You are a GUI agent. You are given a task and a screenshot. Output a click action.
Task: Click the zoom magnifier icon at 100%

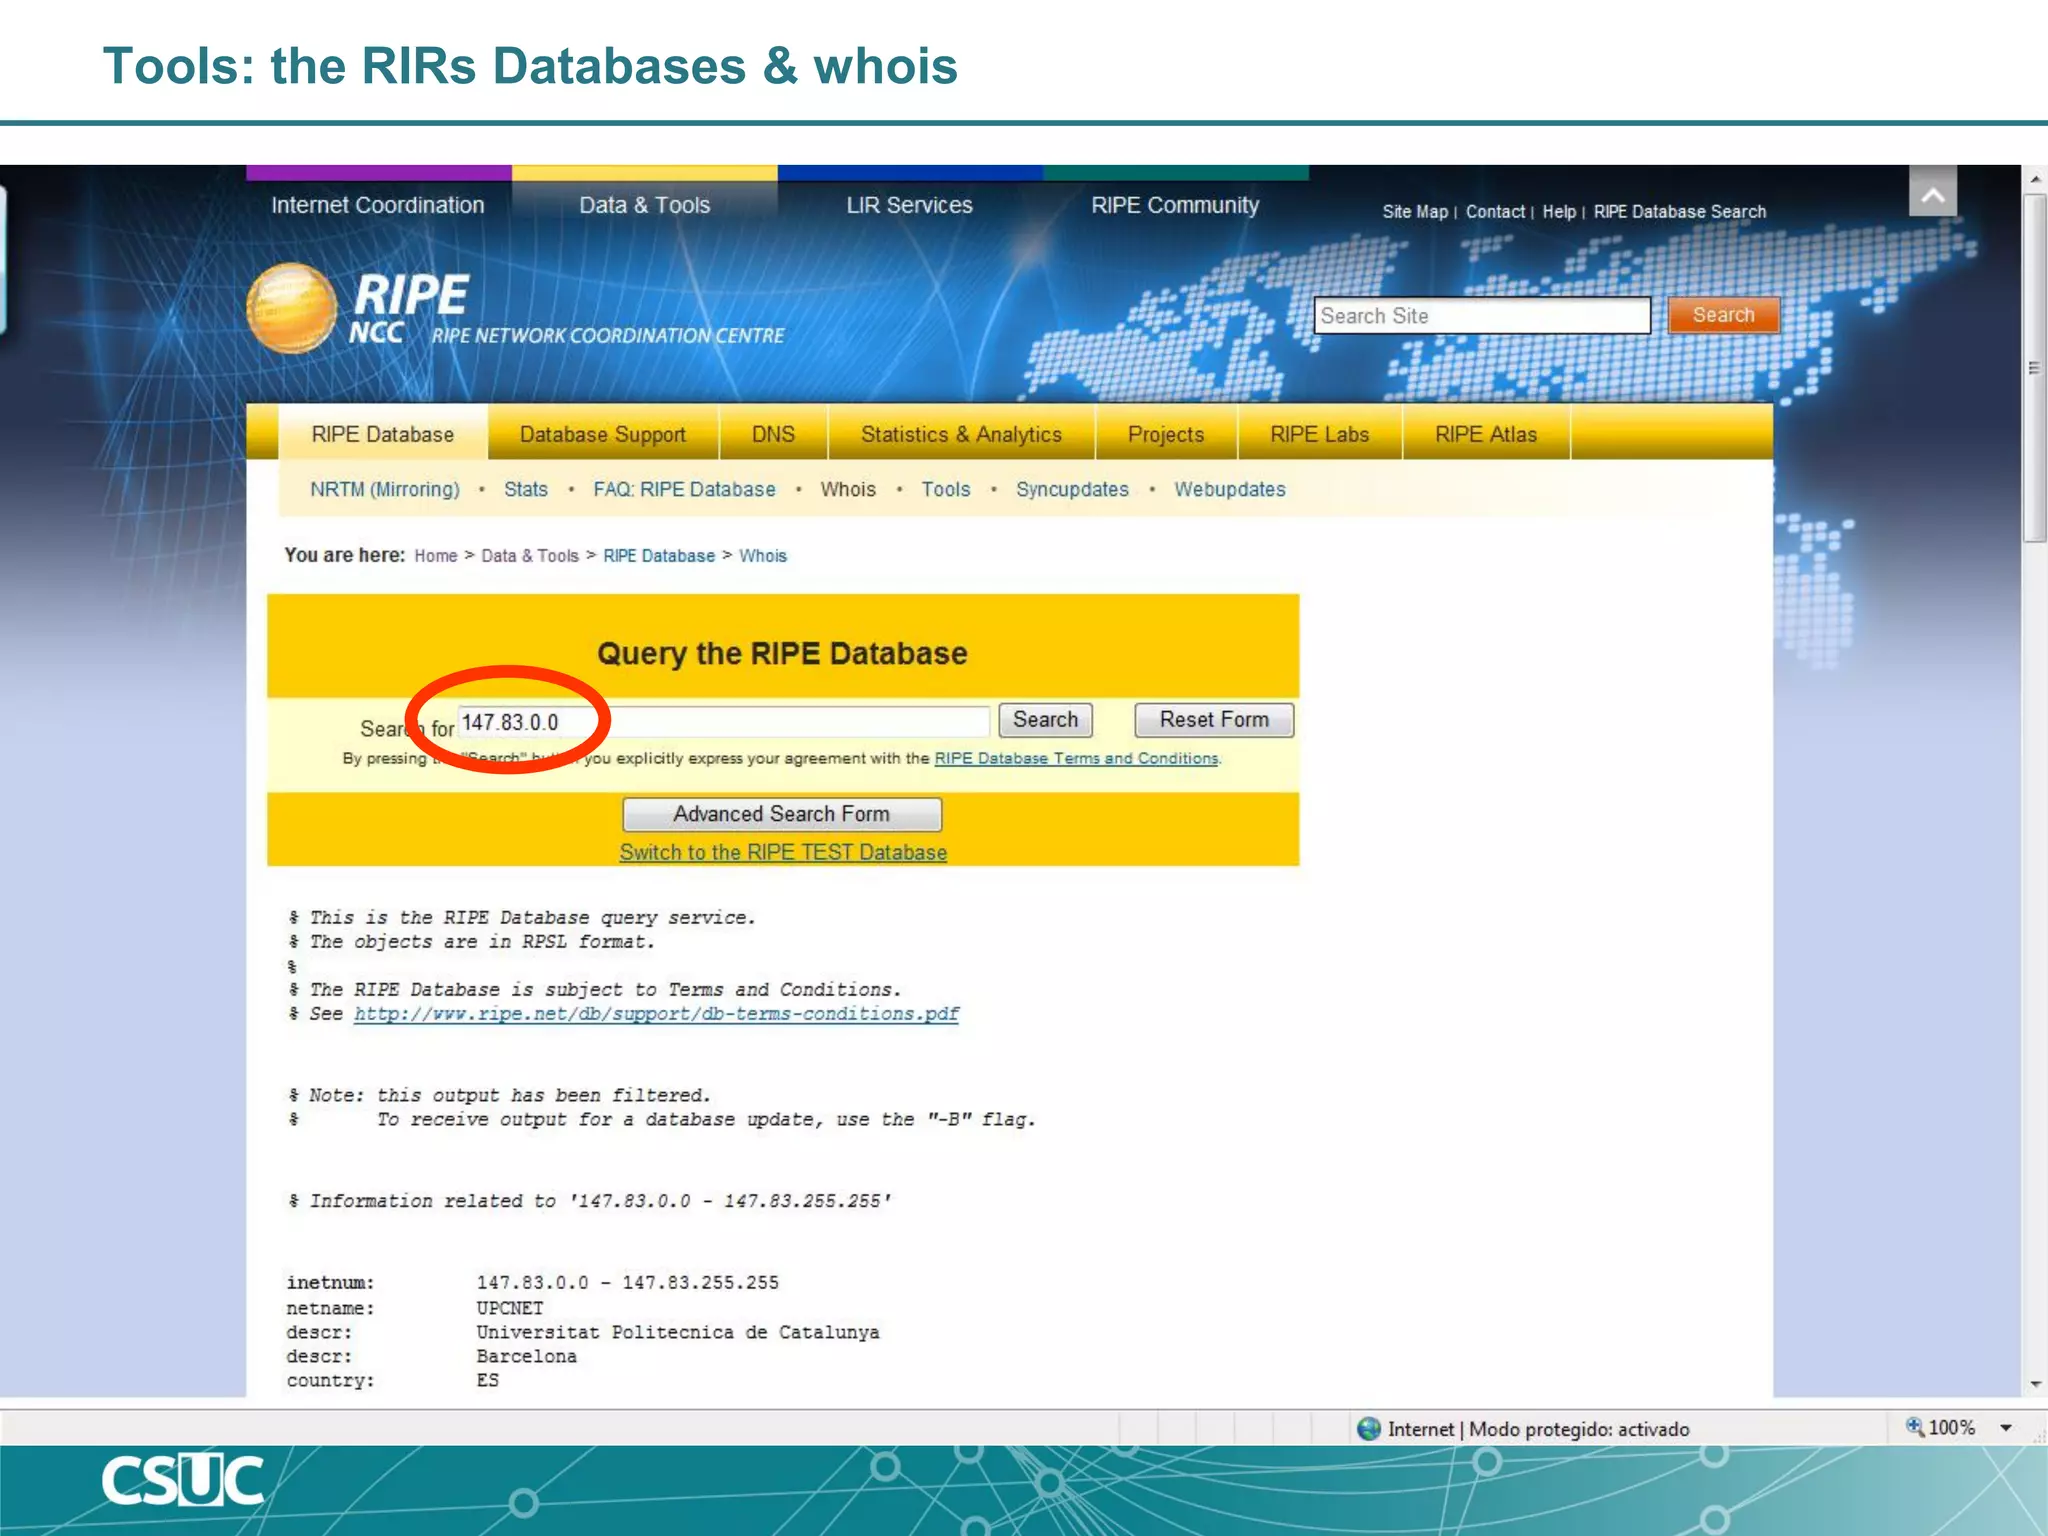[x=1914, y=1427]
